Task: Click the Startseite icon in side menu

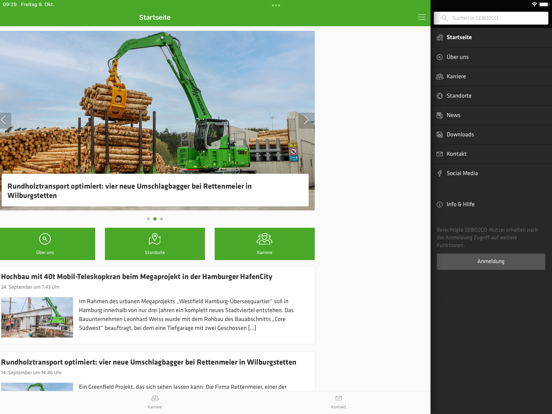Action: [x=439, y=37]
